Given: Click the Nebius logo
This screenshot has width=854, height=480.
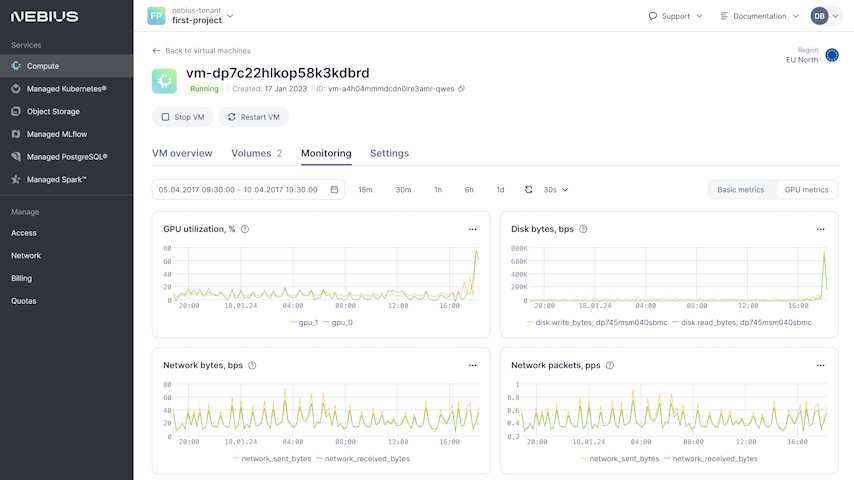Looking at the screenshot, I should 45,16.
